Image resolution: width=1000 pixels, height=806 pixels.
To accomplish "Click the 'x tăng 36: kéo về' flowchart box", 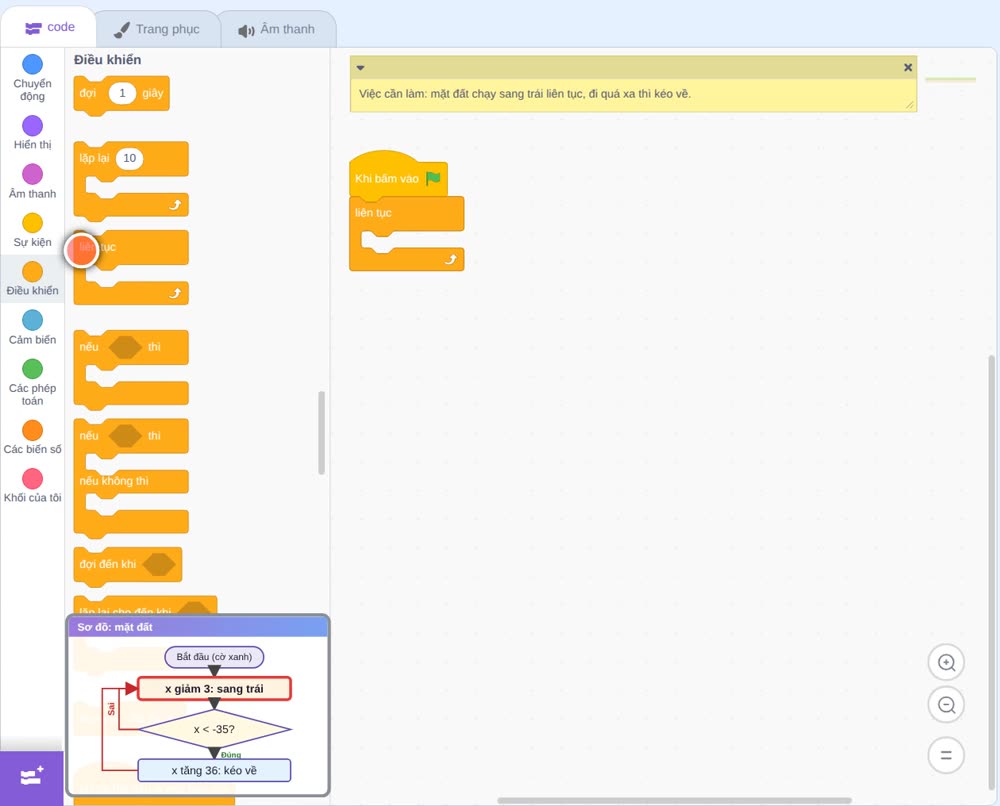I will [x=214, y=770].
